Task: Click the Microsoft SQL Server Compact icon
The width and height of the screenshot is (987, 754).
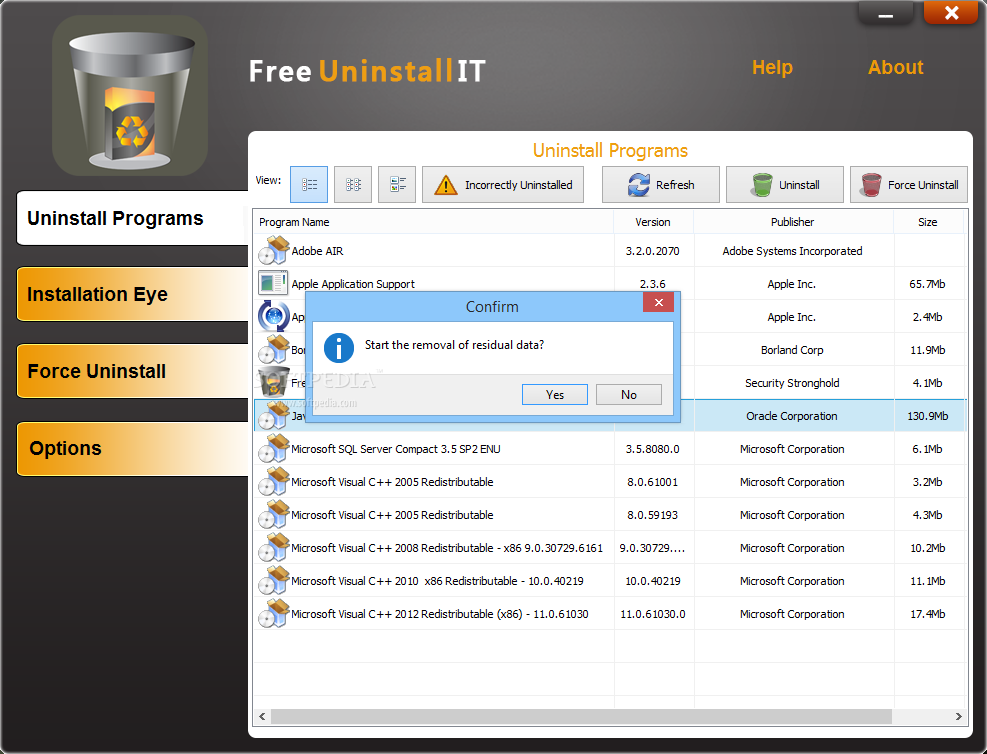Action: click(x=274, y=448)
